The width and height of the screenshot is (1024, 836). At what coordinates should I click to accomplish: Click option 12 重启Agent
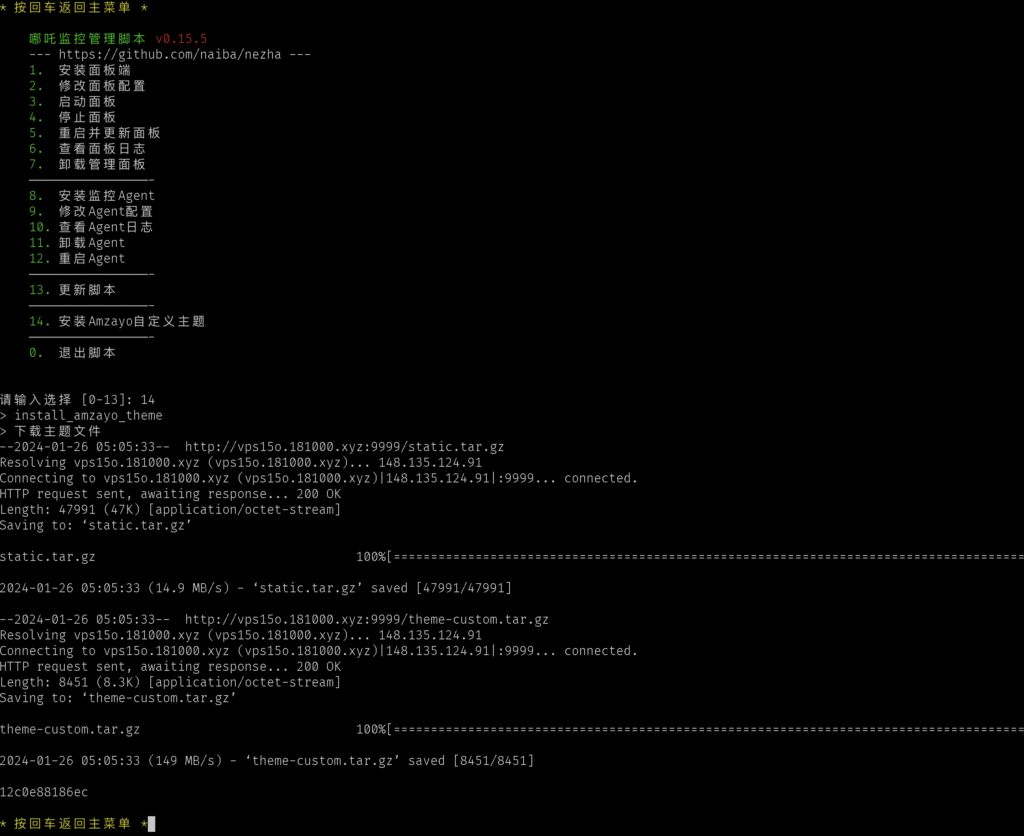tap(91, 259)
